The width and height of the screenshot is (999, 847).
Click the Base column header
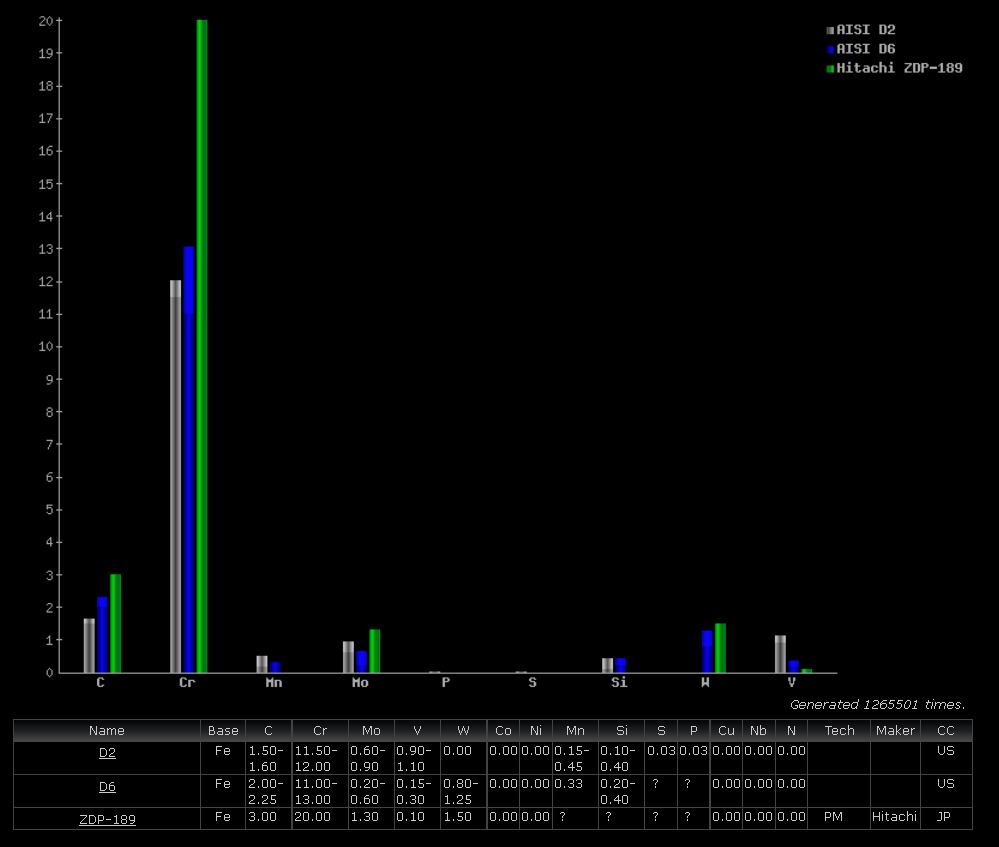coord(223,730)
